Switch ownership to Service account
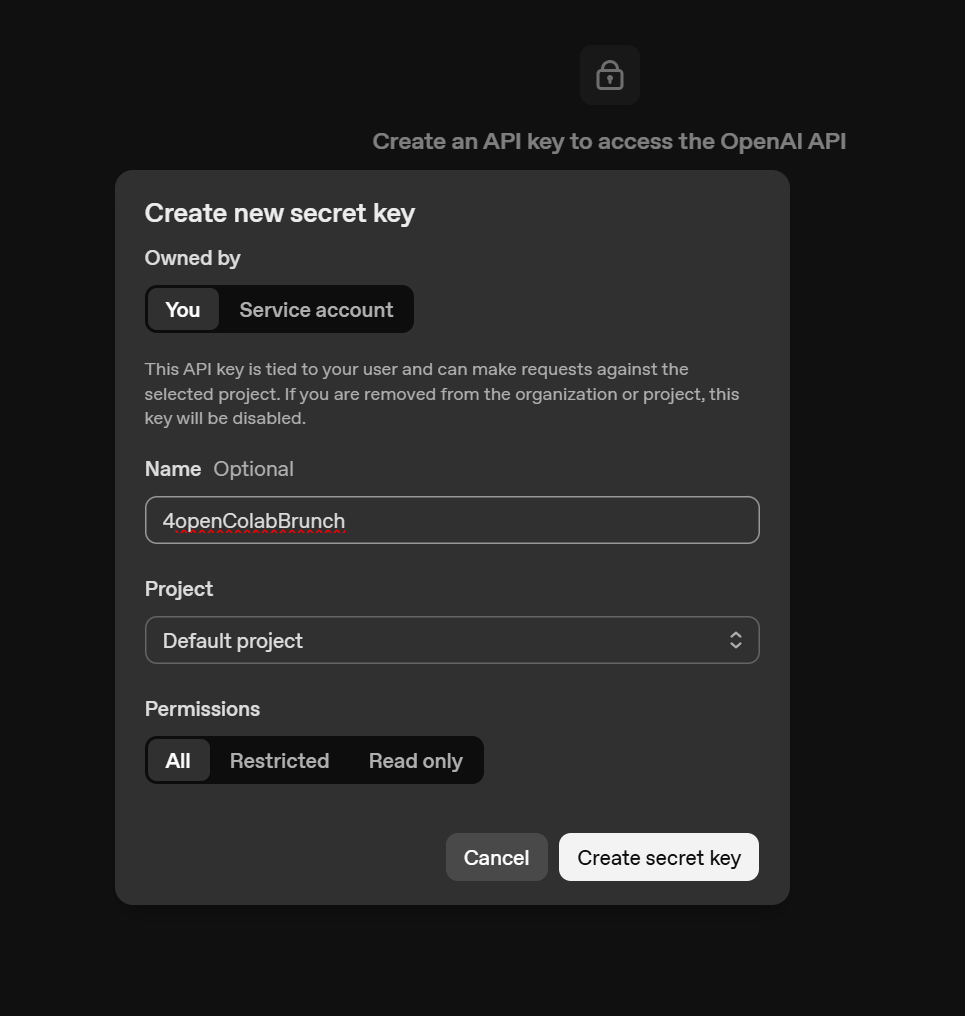The width and height of the screenshot is (965, 1016). (316, 310)
